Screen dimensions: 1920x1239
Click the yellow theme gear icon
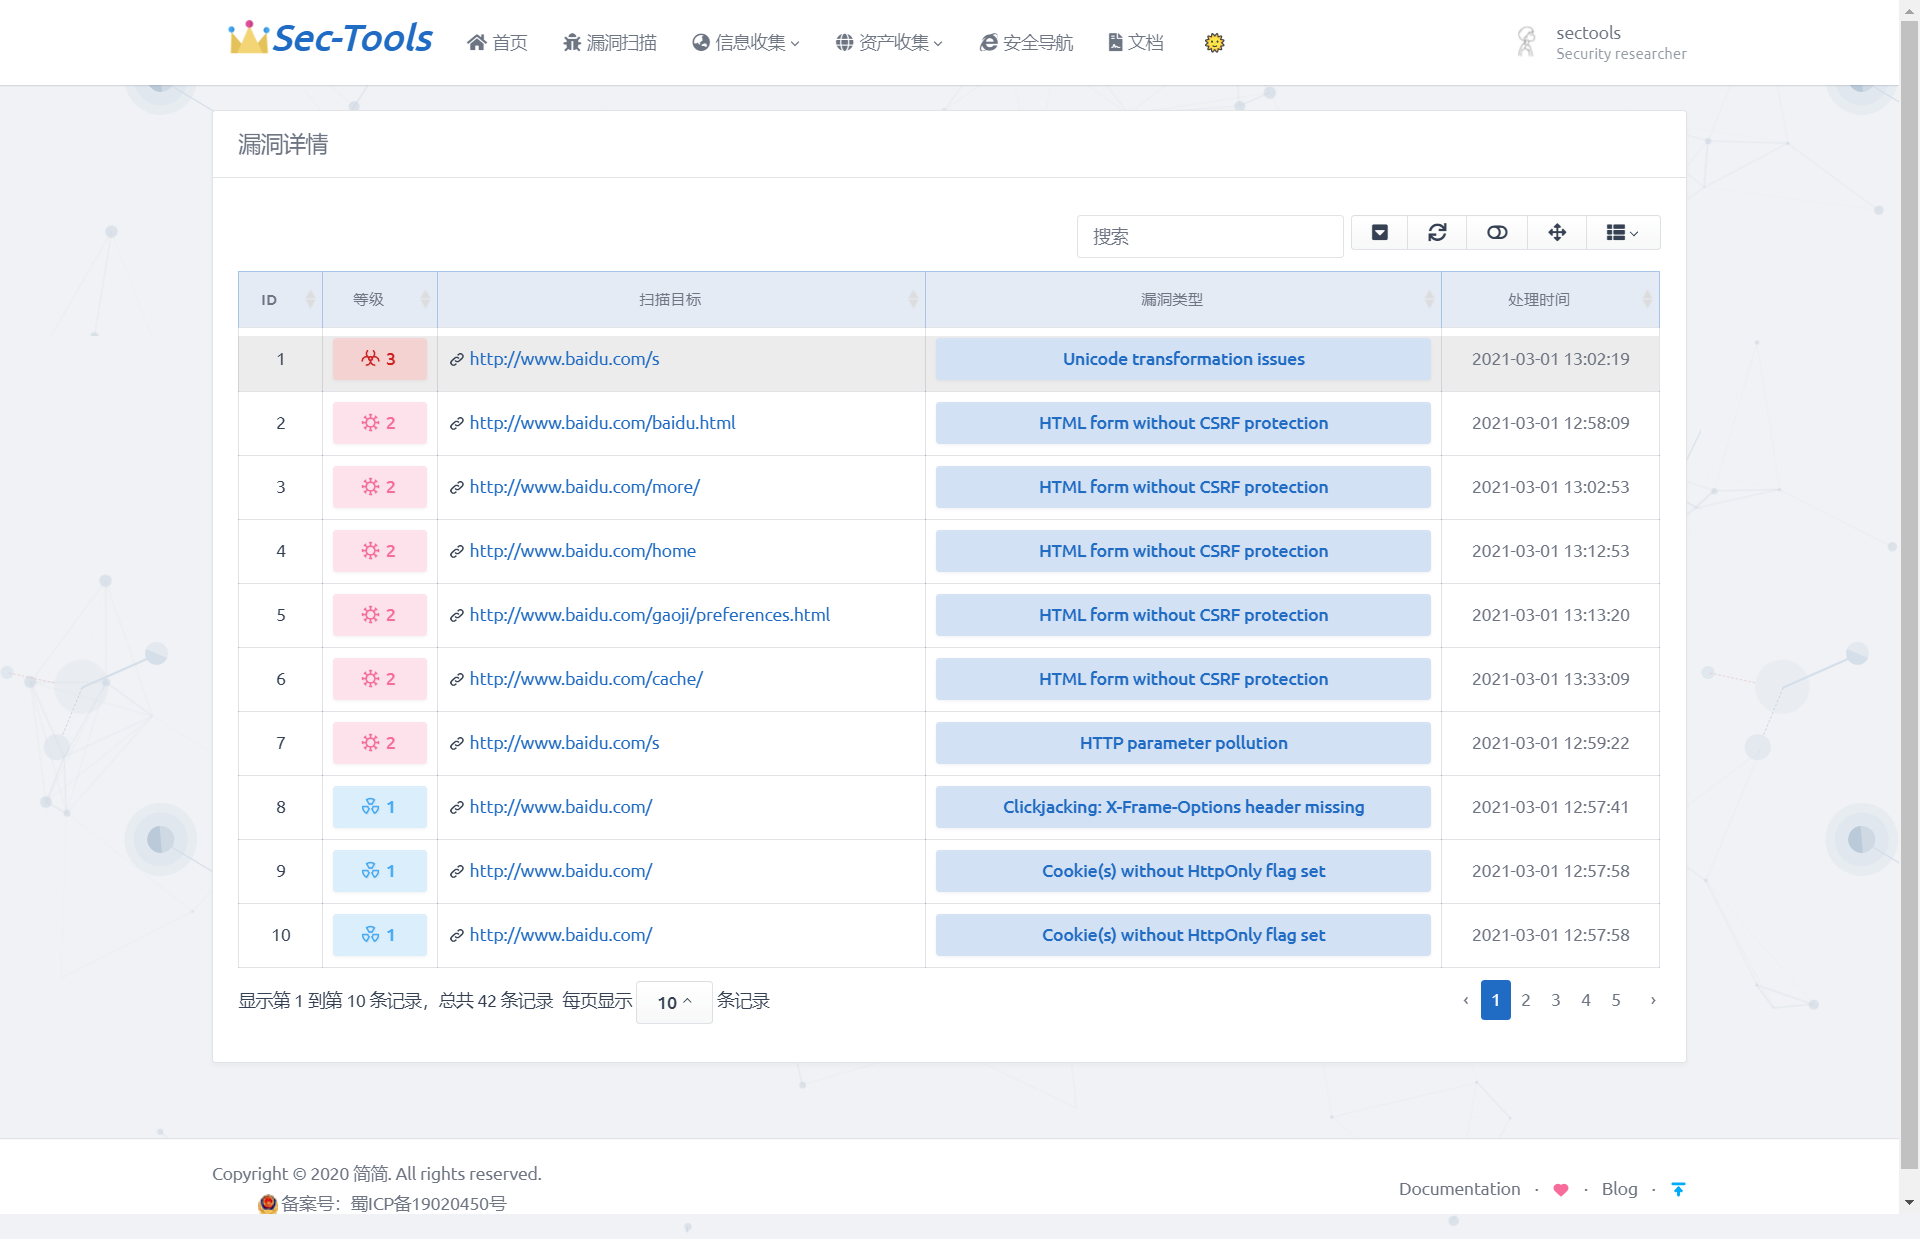(1214, 43)
